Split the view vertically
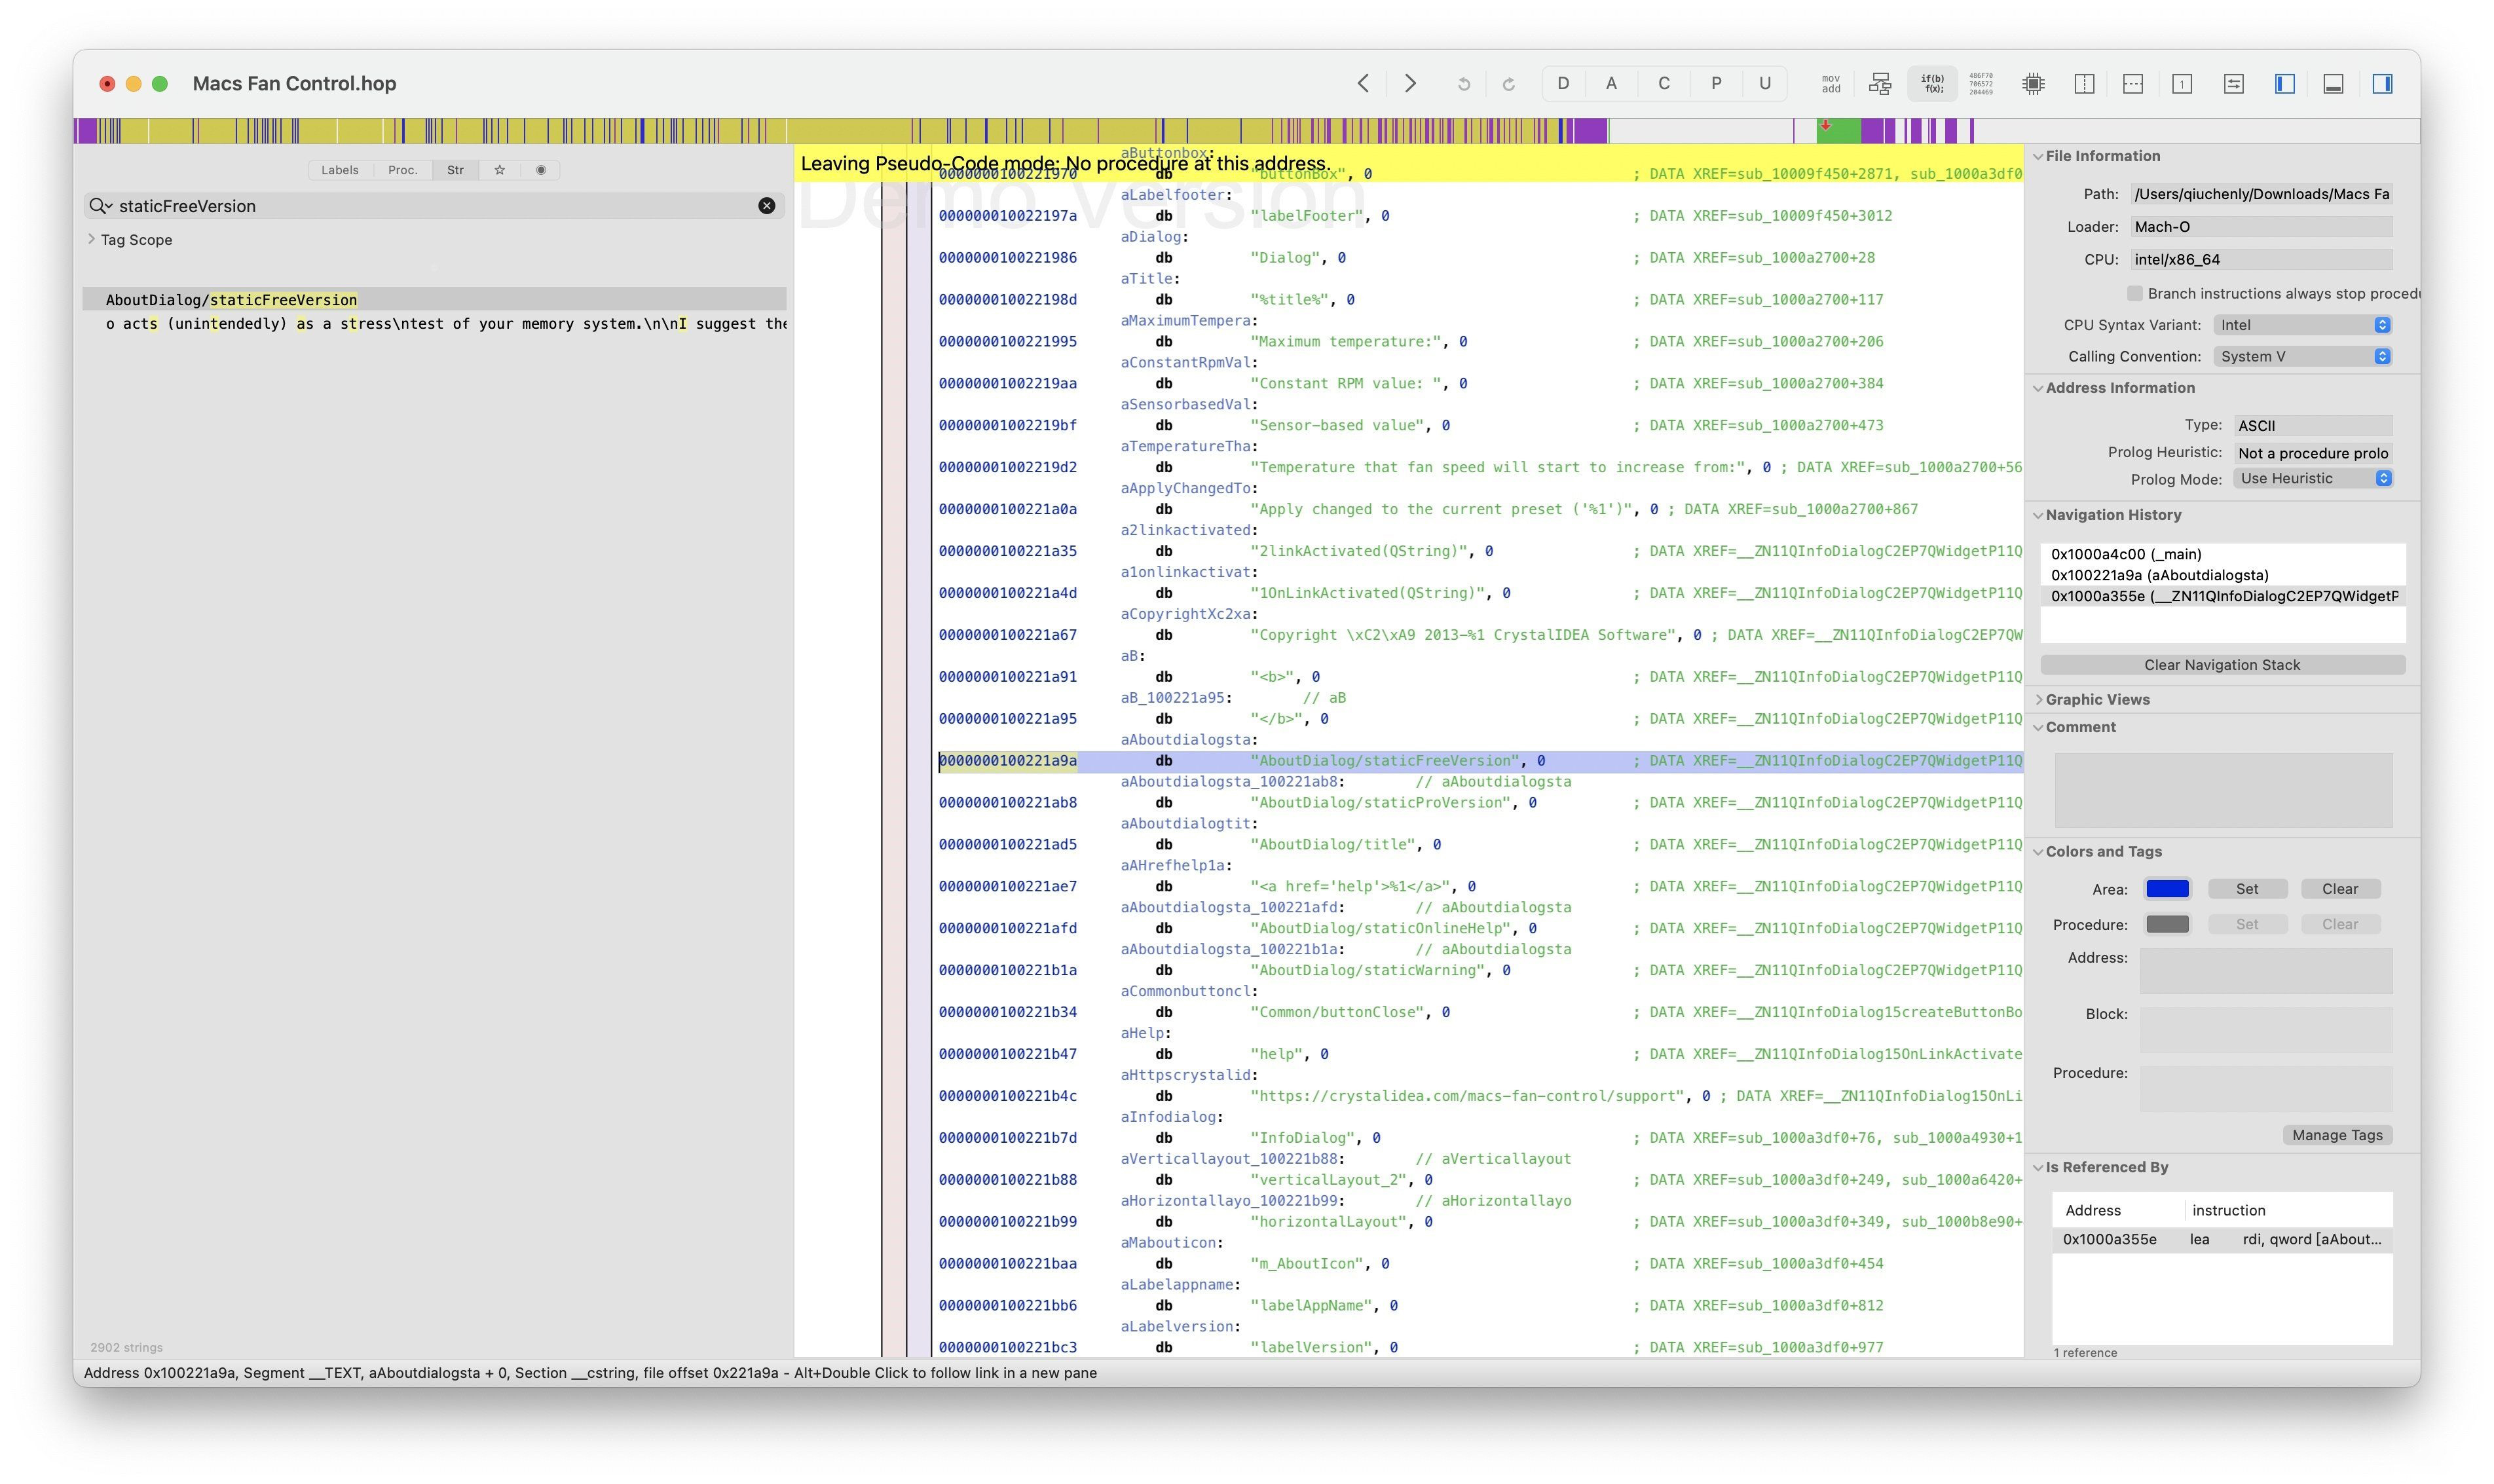 [2084, 84]
